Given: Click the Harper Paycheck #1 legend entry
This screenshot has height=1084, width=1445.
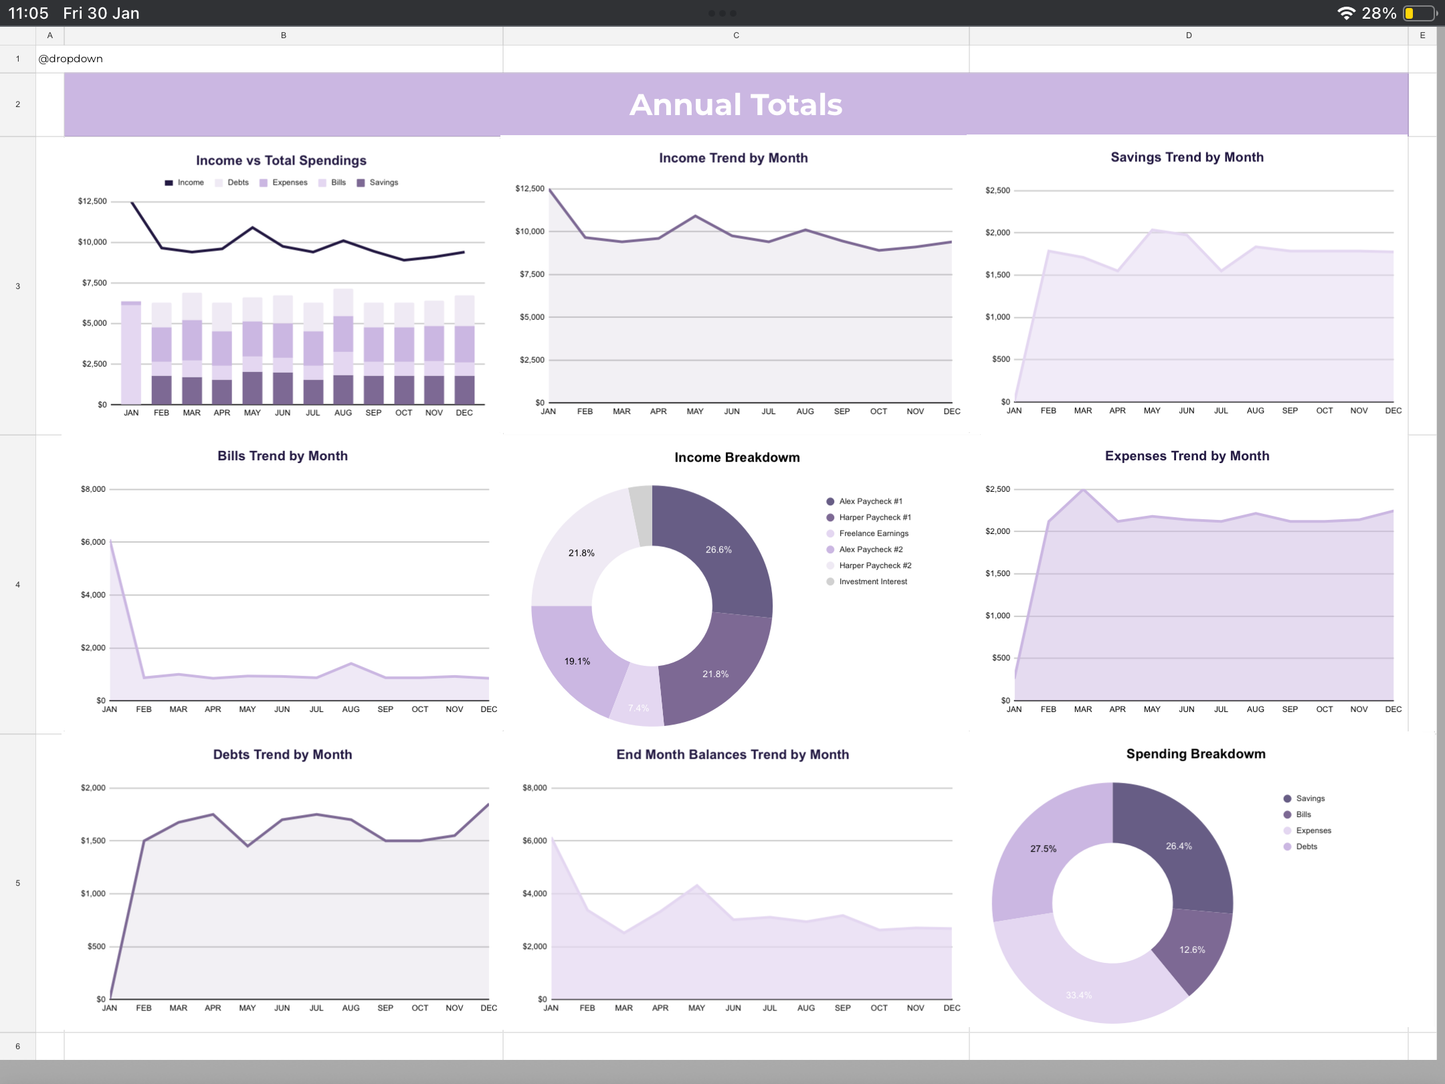Looking at the screenshot, I should [x=868, y=518].
